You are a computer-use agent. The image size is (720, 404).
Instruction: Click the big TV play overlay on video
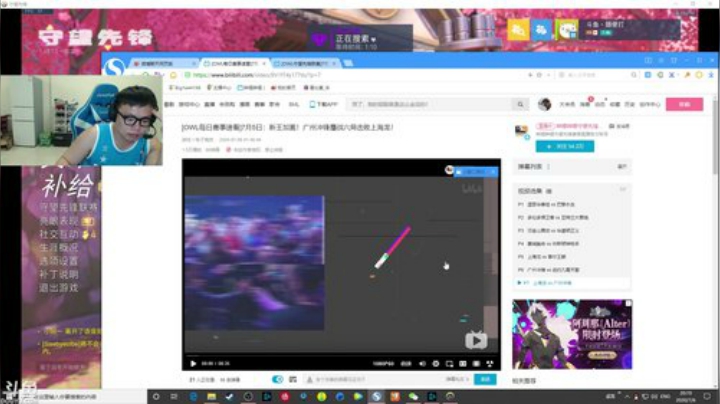tap(476, 340)
